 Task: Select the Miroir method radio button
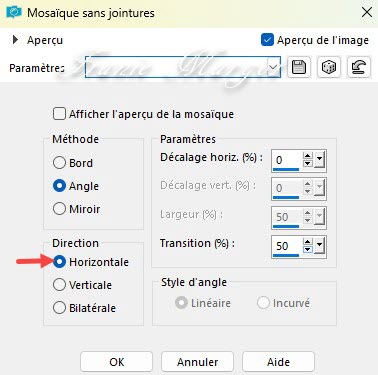[59, 209]
